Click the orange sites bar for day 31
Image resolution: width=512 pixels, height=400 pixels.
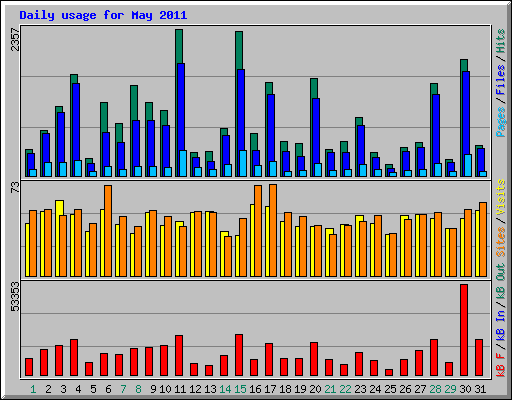coord(483,239)
